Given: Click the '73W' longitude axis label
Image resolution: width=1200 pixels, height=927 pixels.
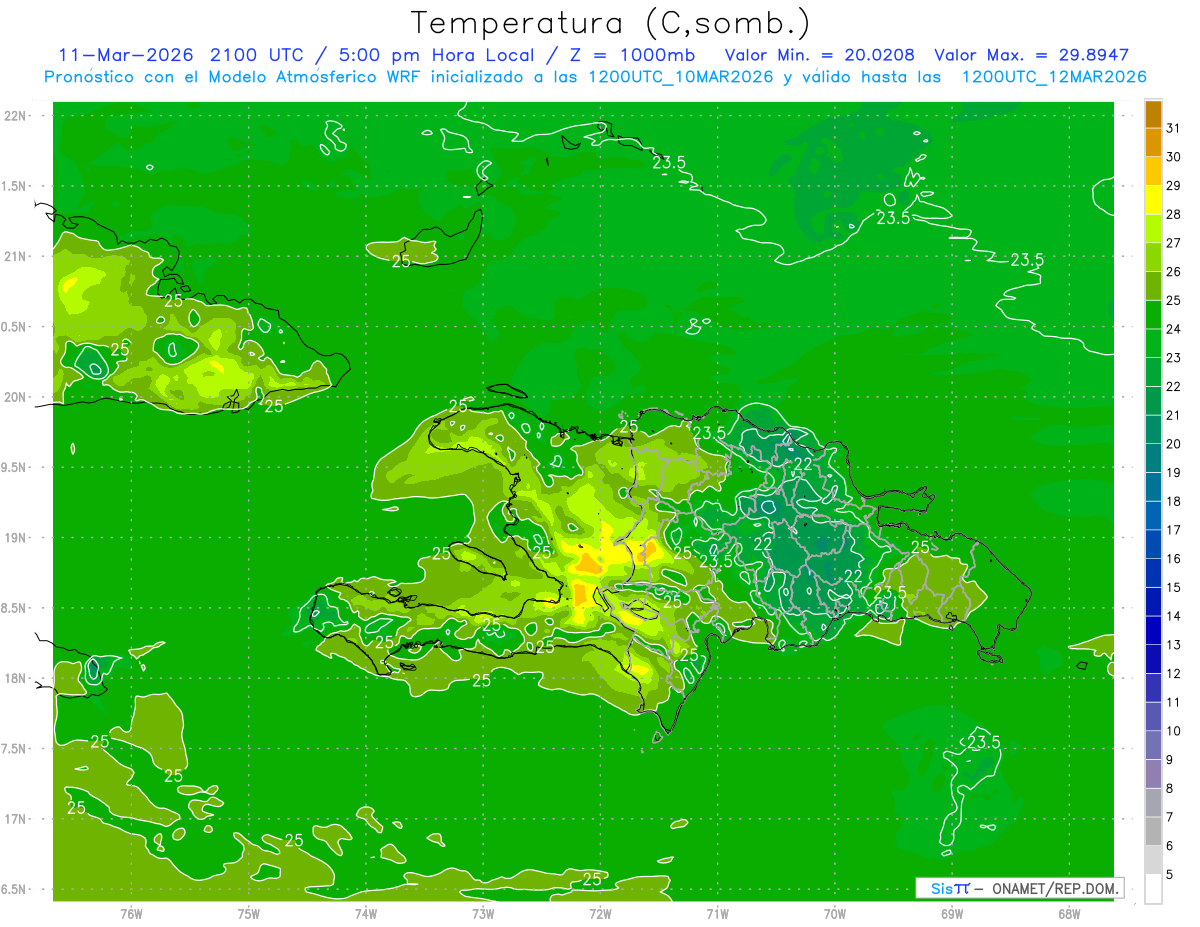Looking at the screenshot, I should pyautogui.click(x=483, y=913).
